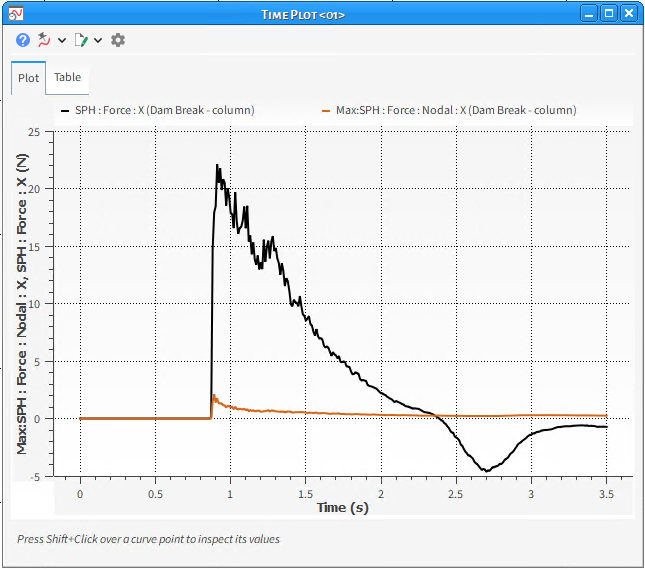Viewport: 645px width, 569px height.
Task: Select the black curve's minimum near 2.7 s
Action: [486, 471]
